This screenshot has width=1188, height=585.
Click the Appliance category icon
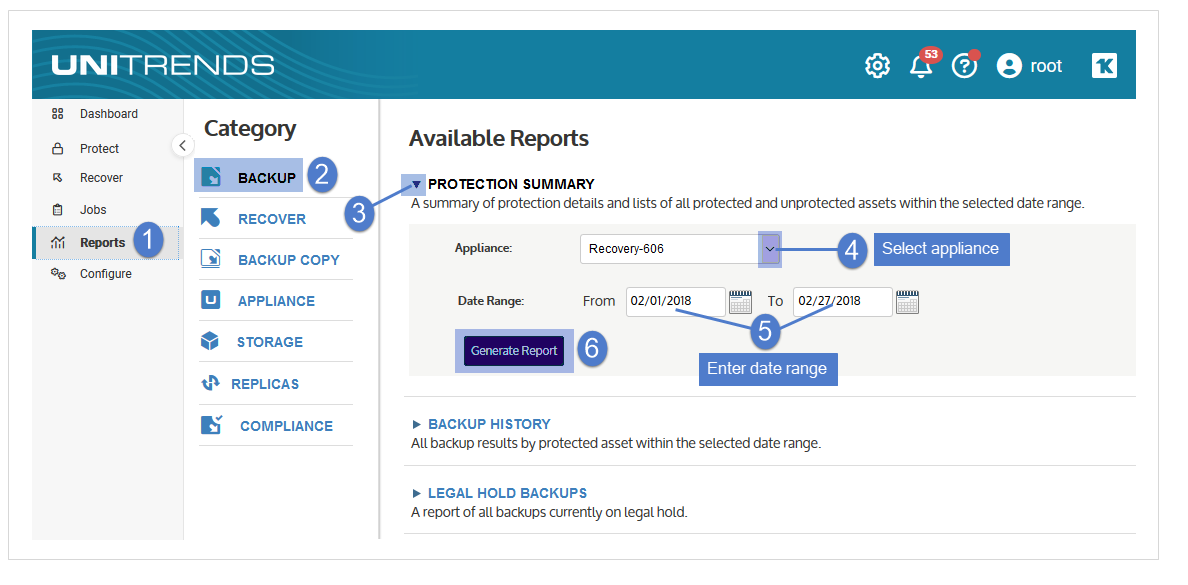[211, 300]
